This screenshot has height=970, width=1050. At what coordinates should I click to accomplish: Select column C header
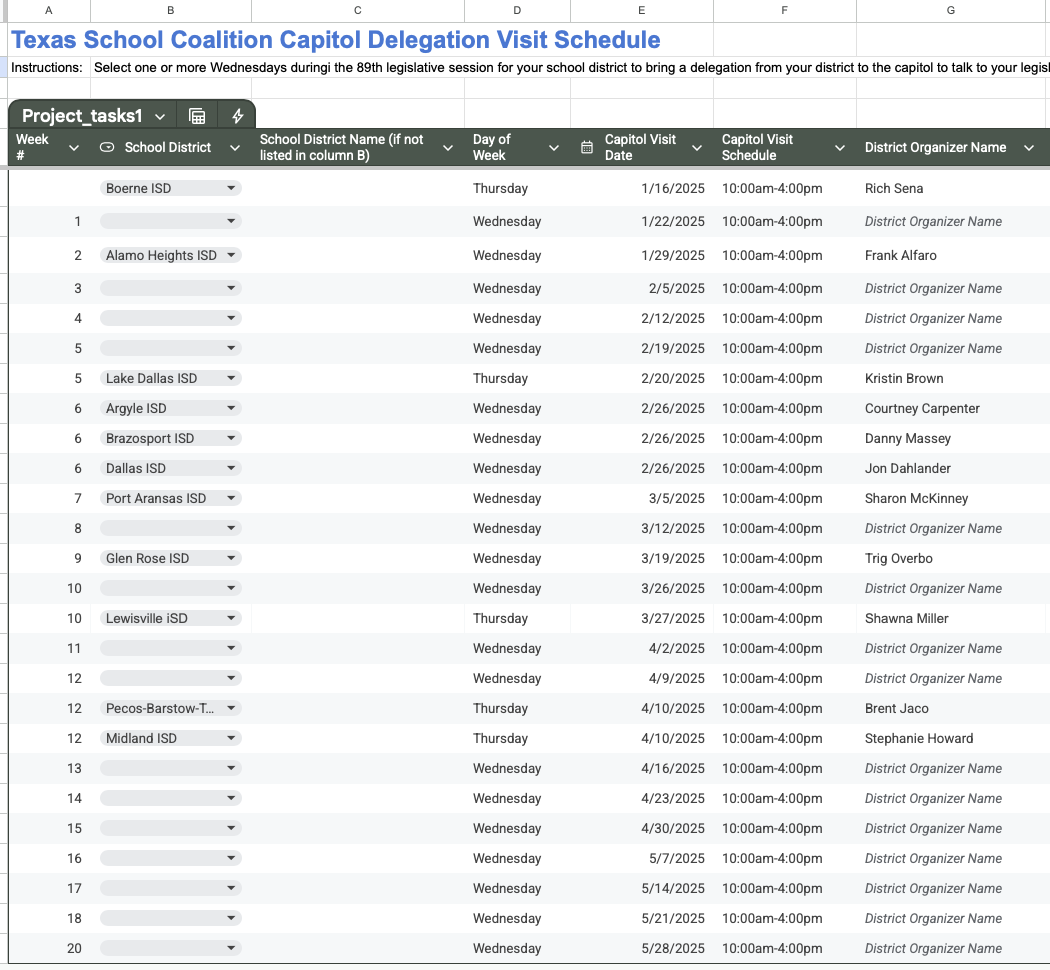click(x=358, y=11)
